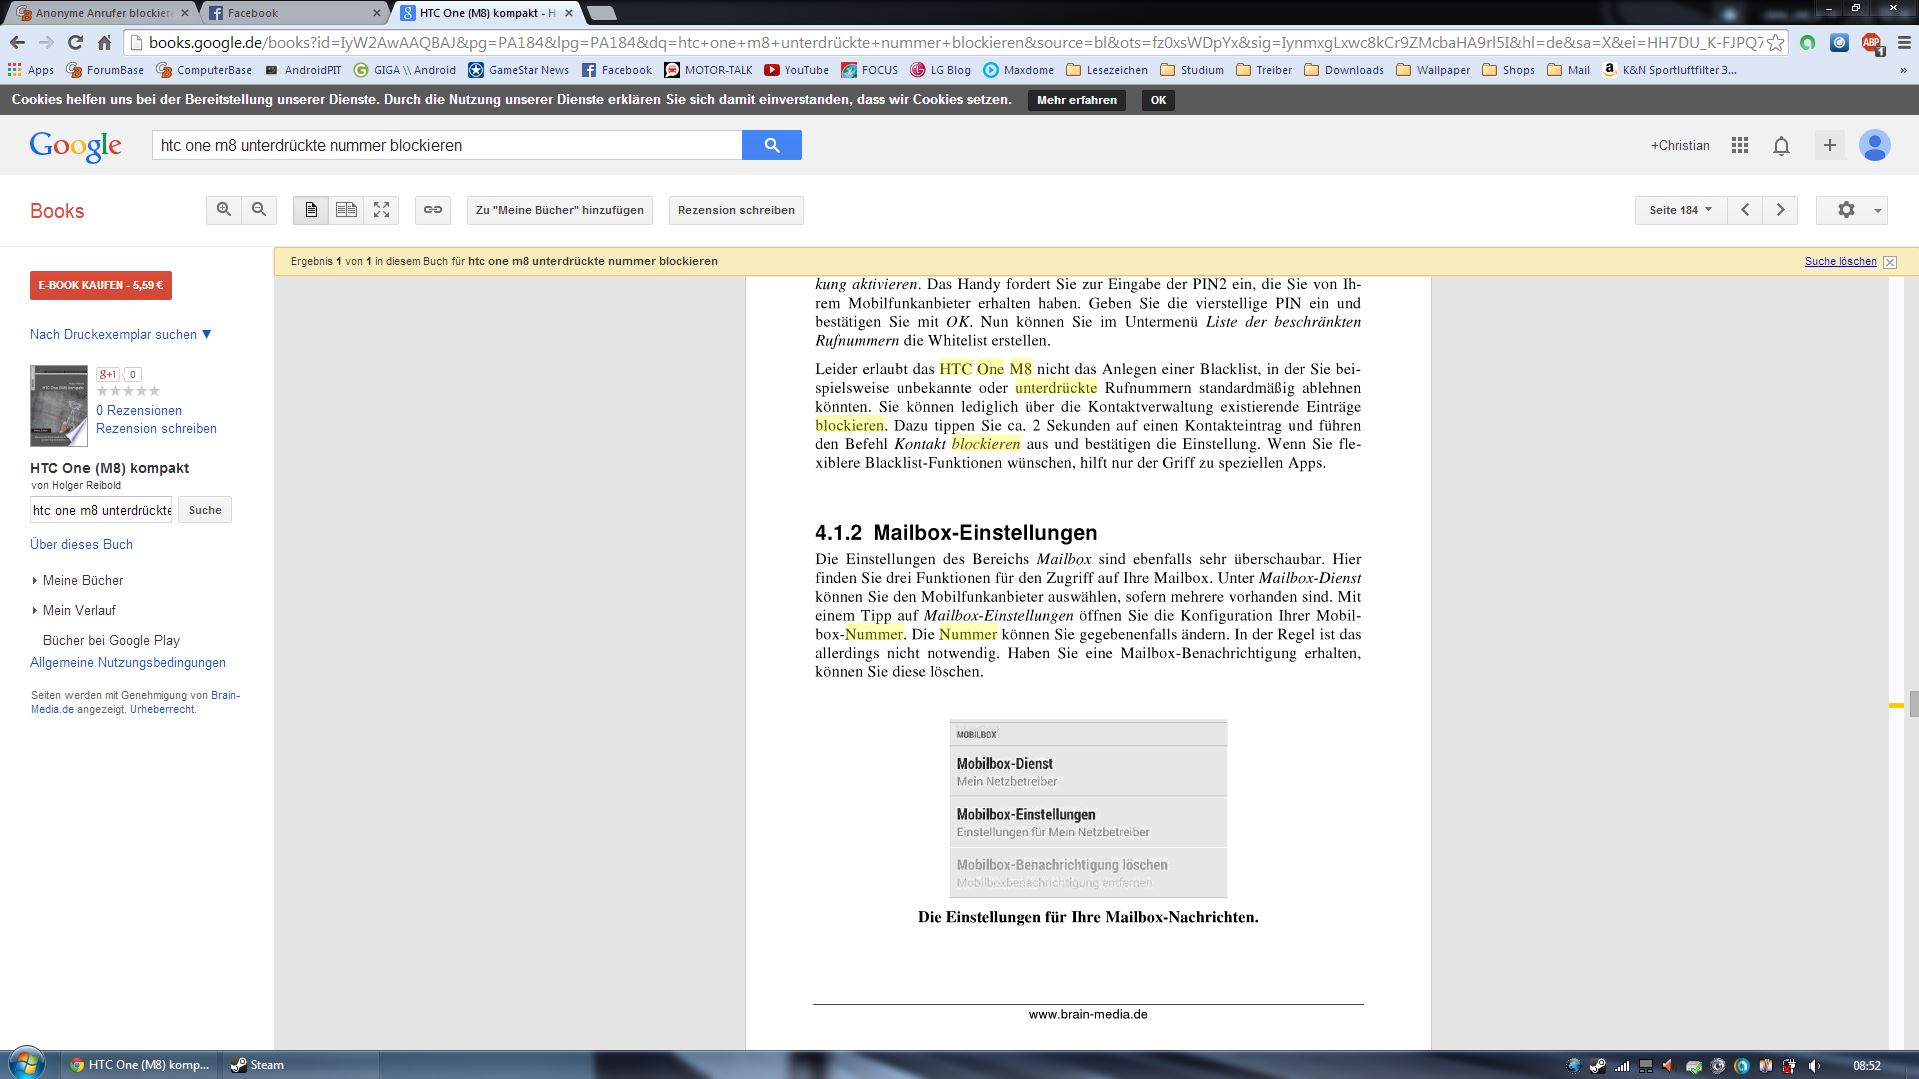Click the Chrome address bar
Viewport: 1919px width, 1079px height.
pyautogui.click(x=954, y=42)
